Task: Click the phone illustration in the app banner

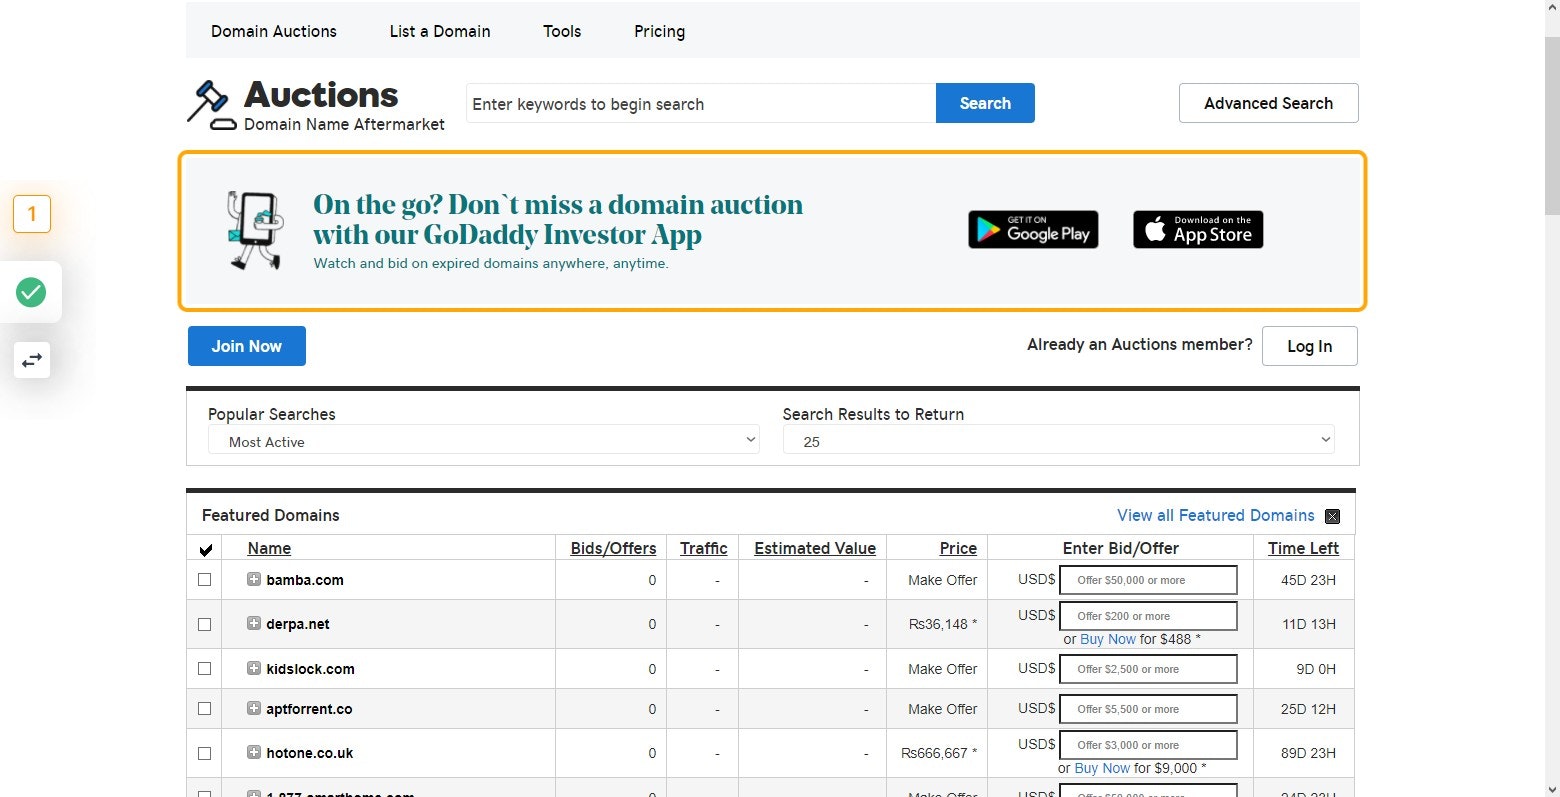Action: tap(255, 231)
